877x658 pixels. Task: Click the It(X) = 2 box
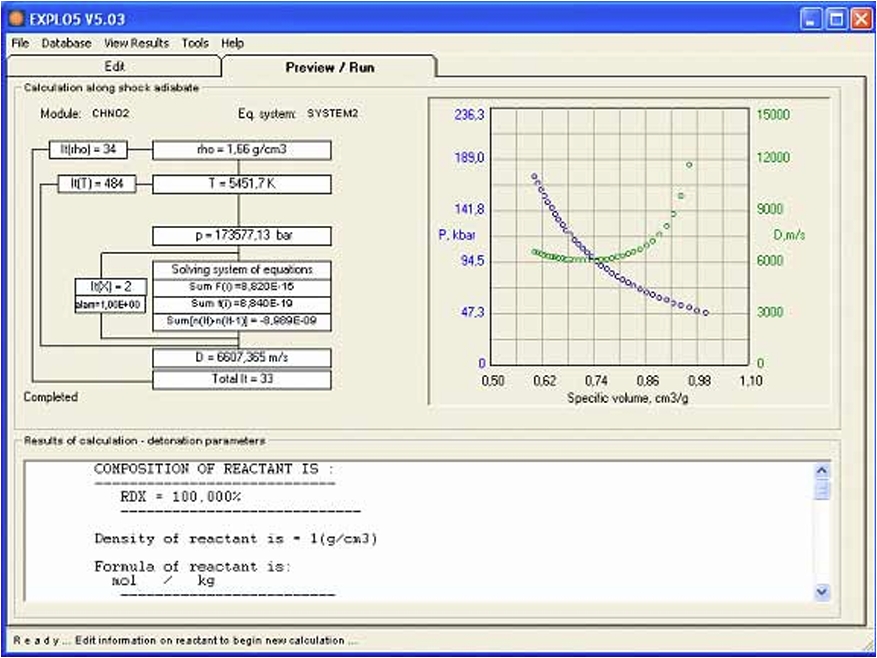click(x=111, y=287)
